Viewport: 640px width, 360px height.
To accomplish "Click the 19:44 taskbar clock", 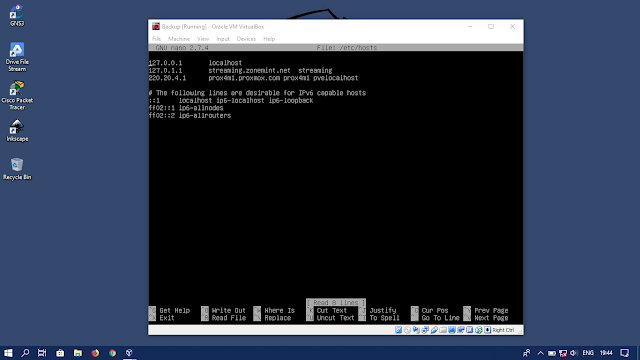I will (x=606, y=353).
